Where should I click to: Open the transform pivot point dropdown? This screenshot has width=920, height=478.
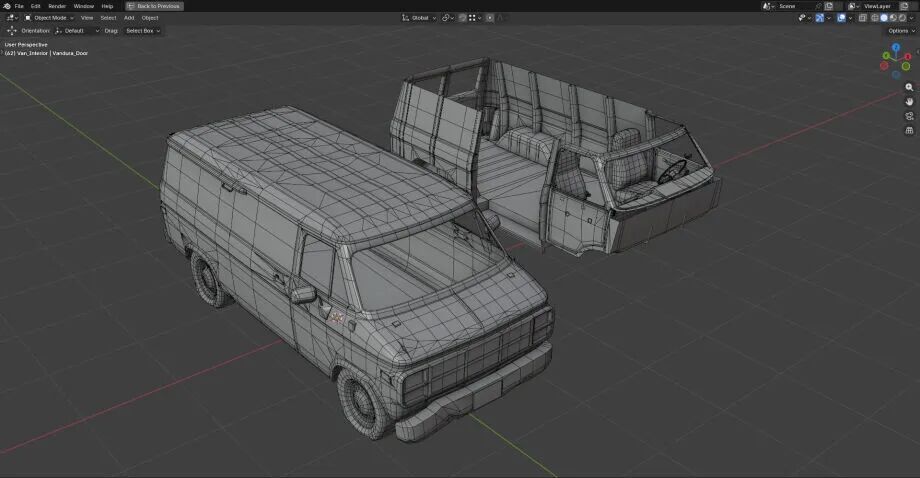tap(448, 18)
